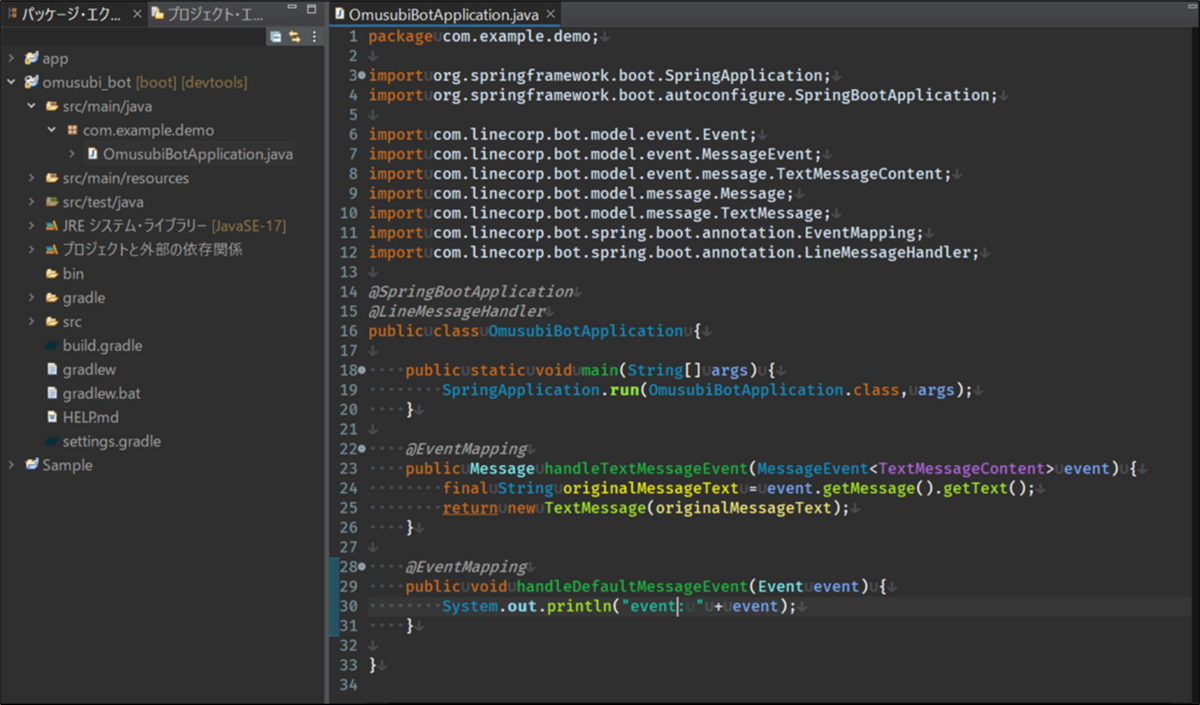This screenshot has width=1200, height=705.
Task: Click the @SpringBootApplication annotation on line 14
Action: (470, 292)
